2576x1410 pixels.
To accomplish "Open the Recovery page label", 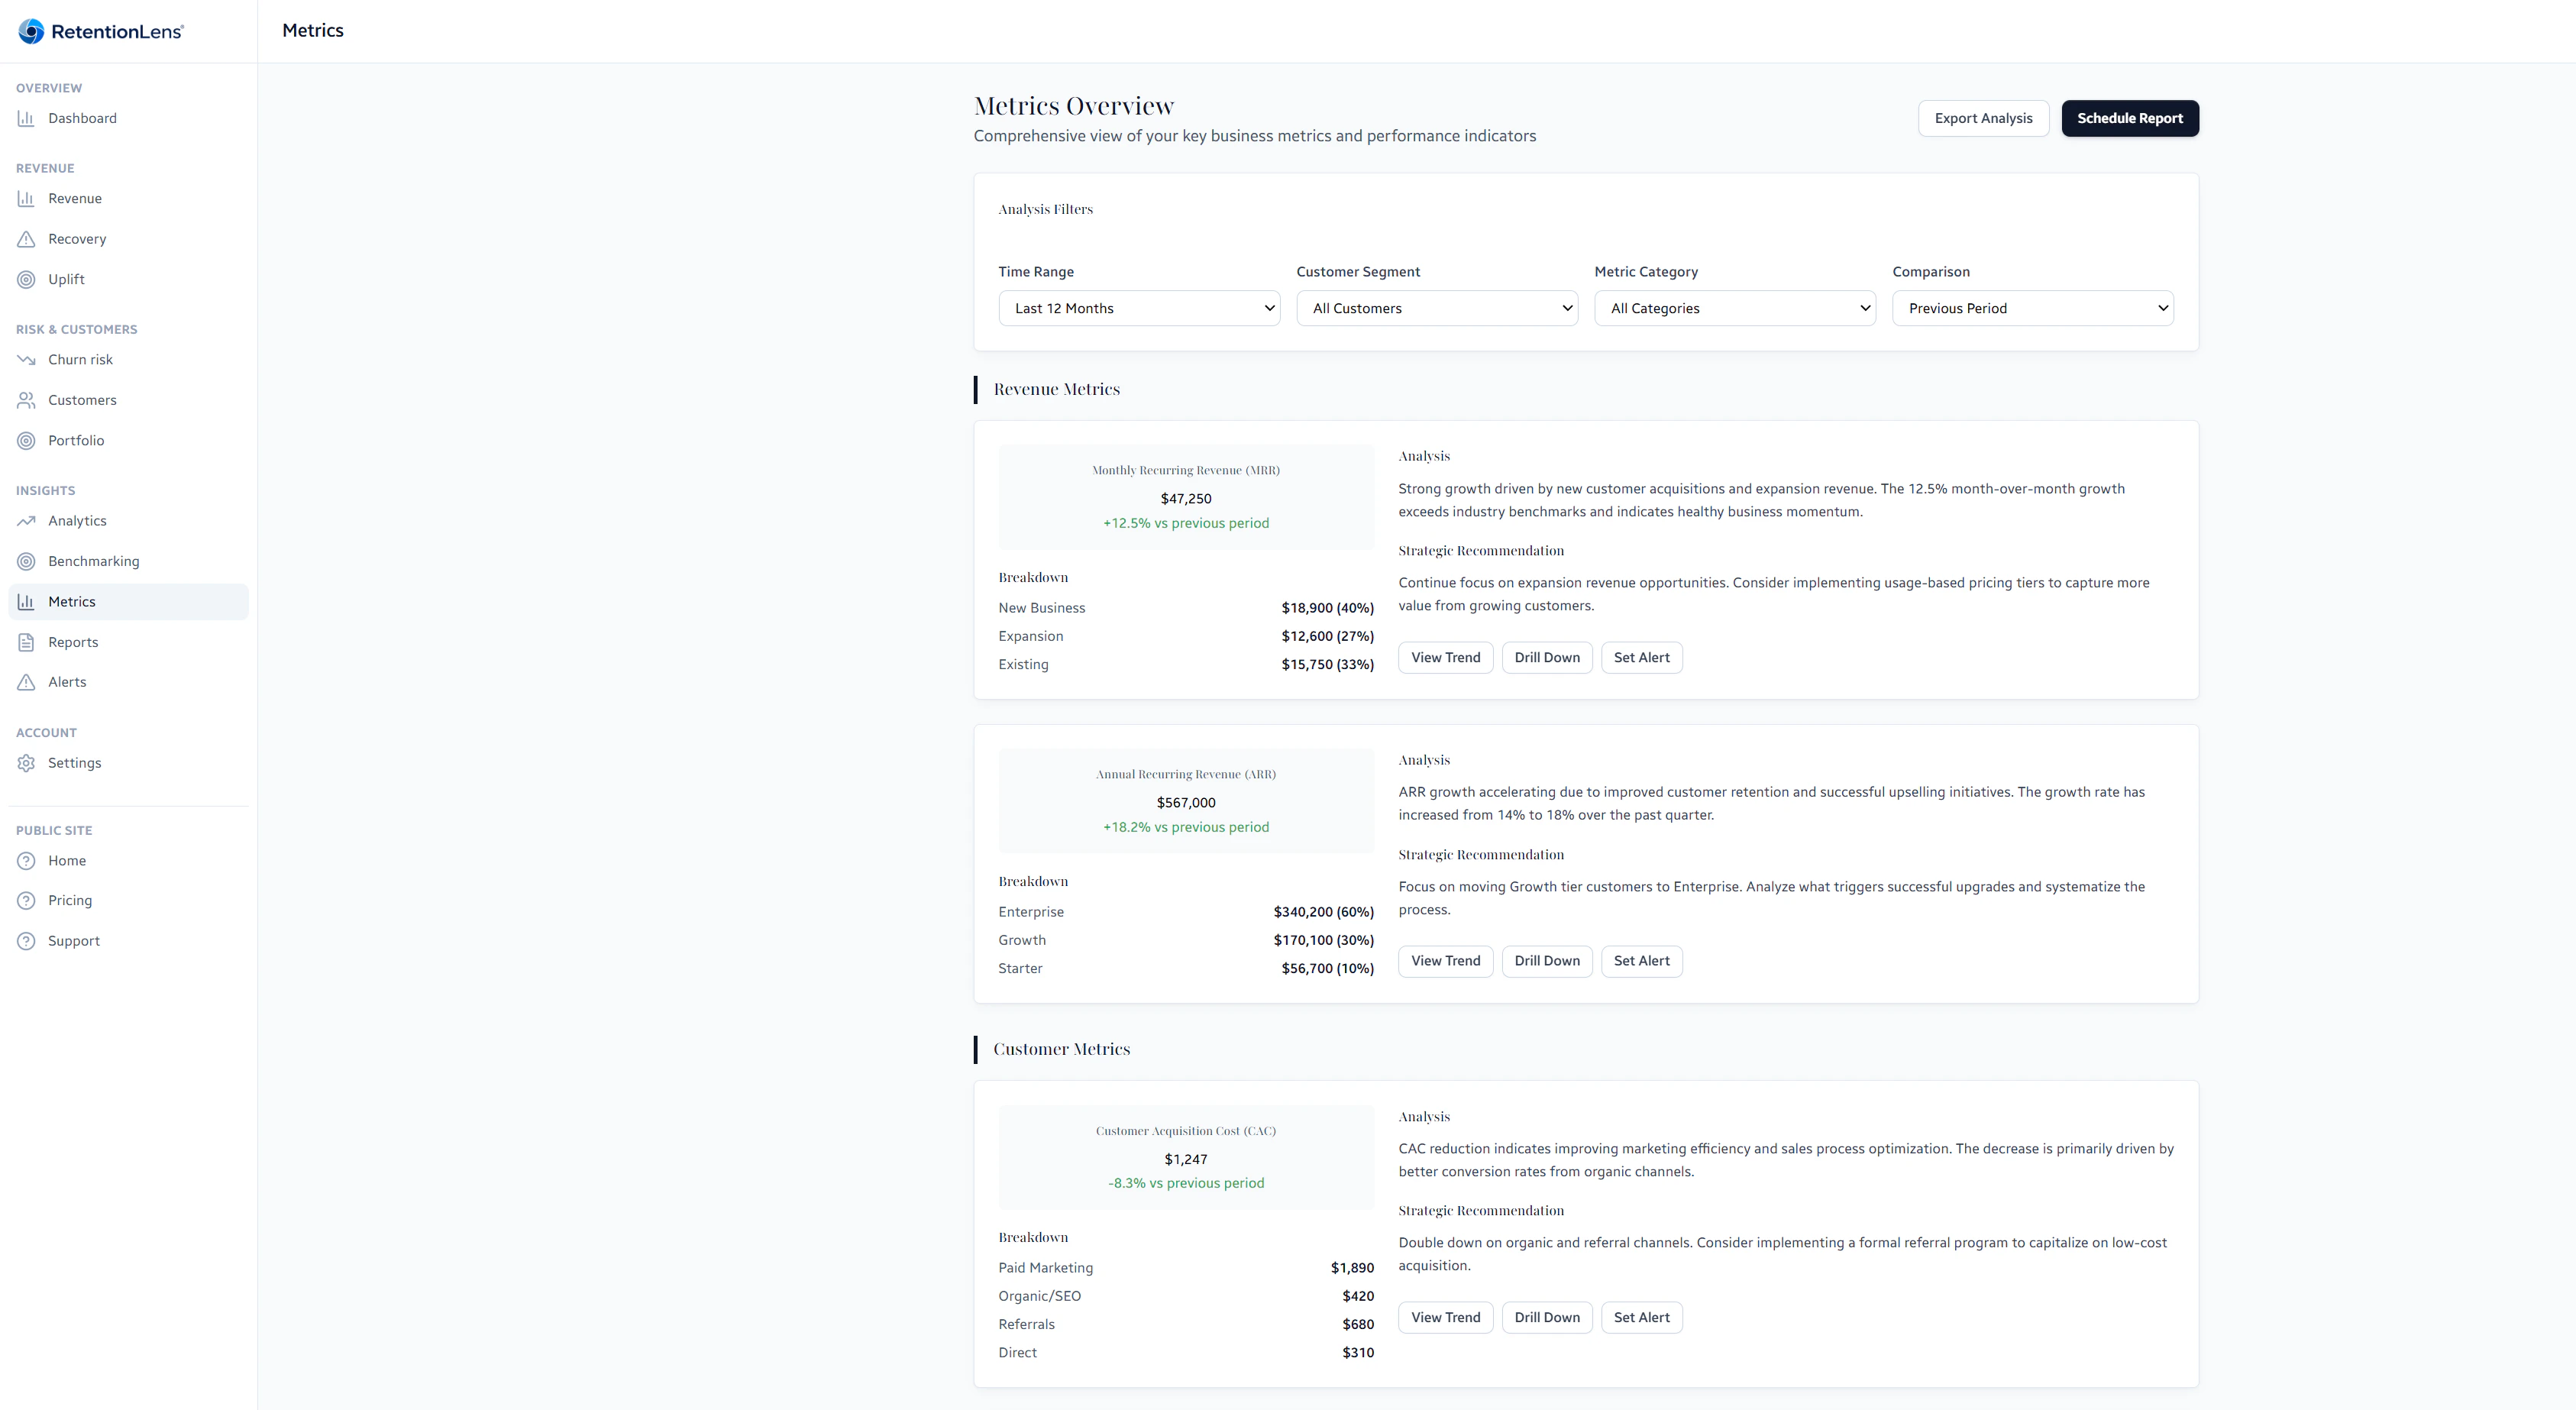I will pos(77,239).
